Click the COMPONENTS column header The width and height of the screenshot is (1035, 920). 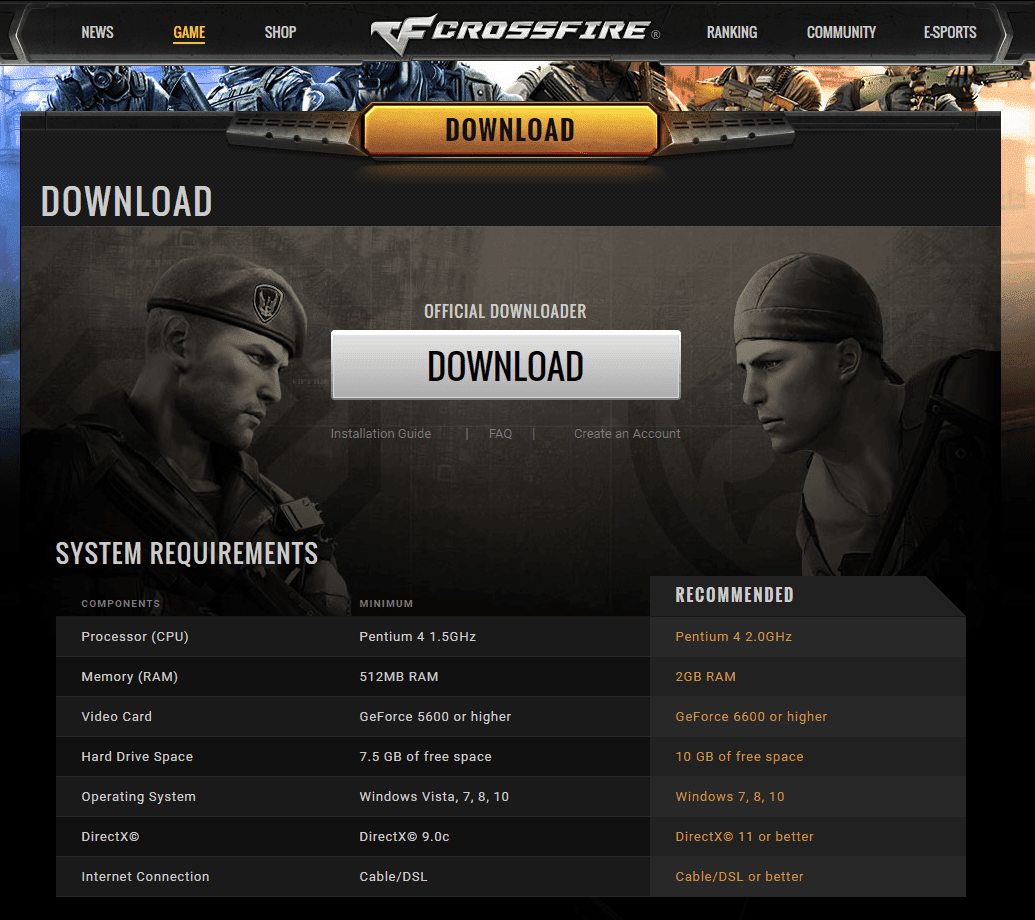[x=121, y=603]
